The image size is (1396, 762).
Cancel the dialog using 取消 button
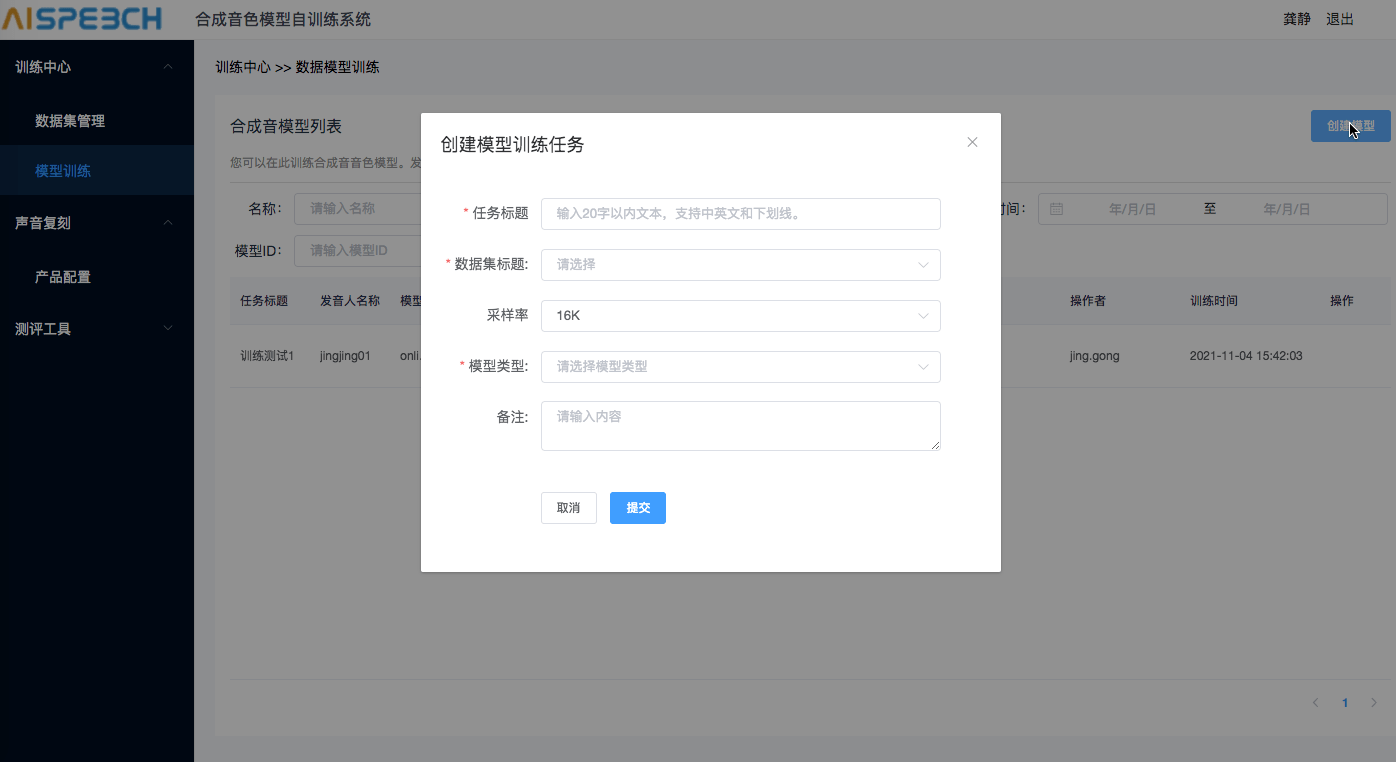568,507
